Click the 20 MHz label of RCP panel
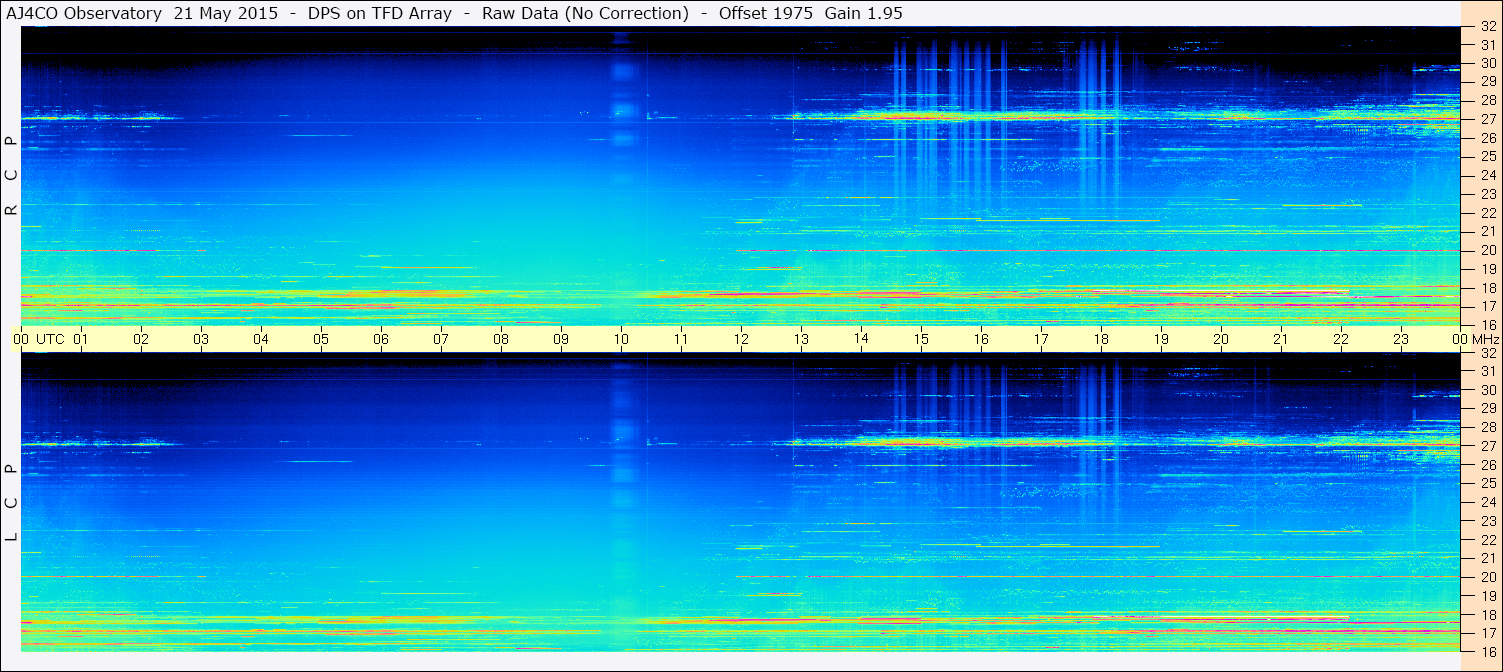This screenshot has width=1503, height=672. click(1488, 250)
